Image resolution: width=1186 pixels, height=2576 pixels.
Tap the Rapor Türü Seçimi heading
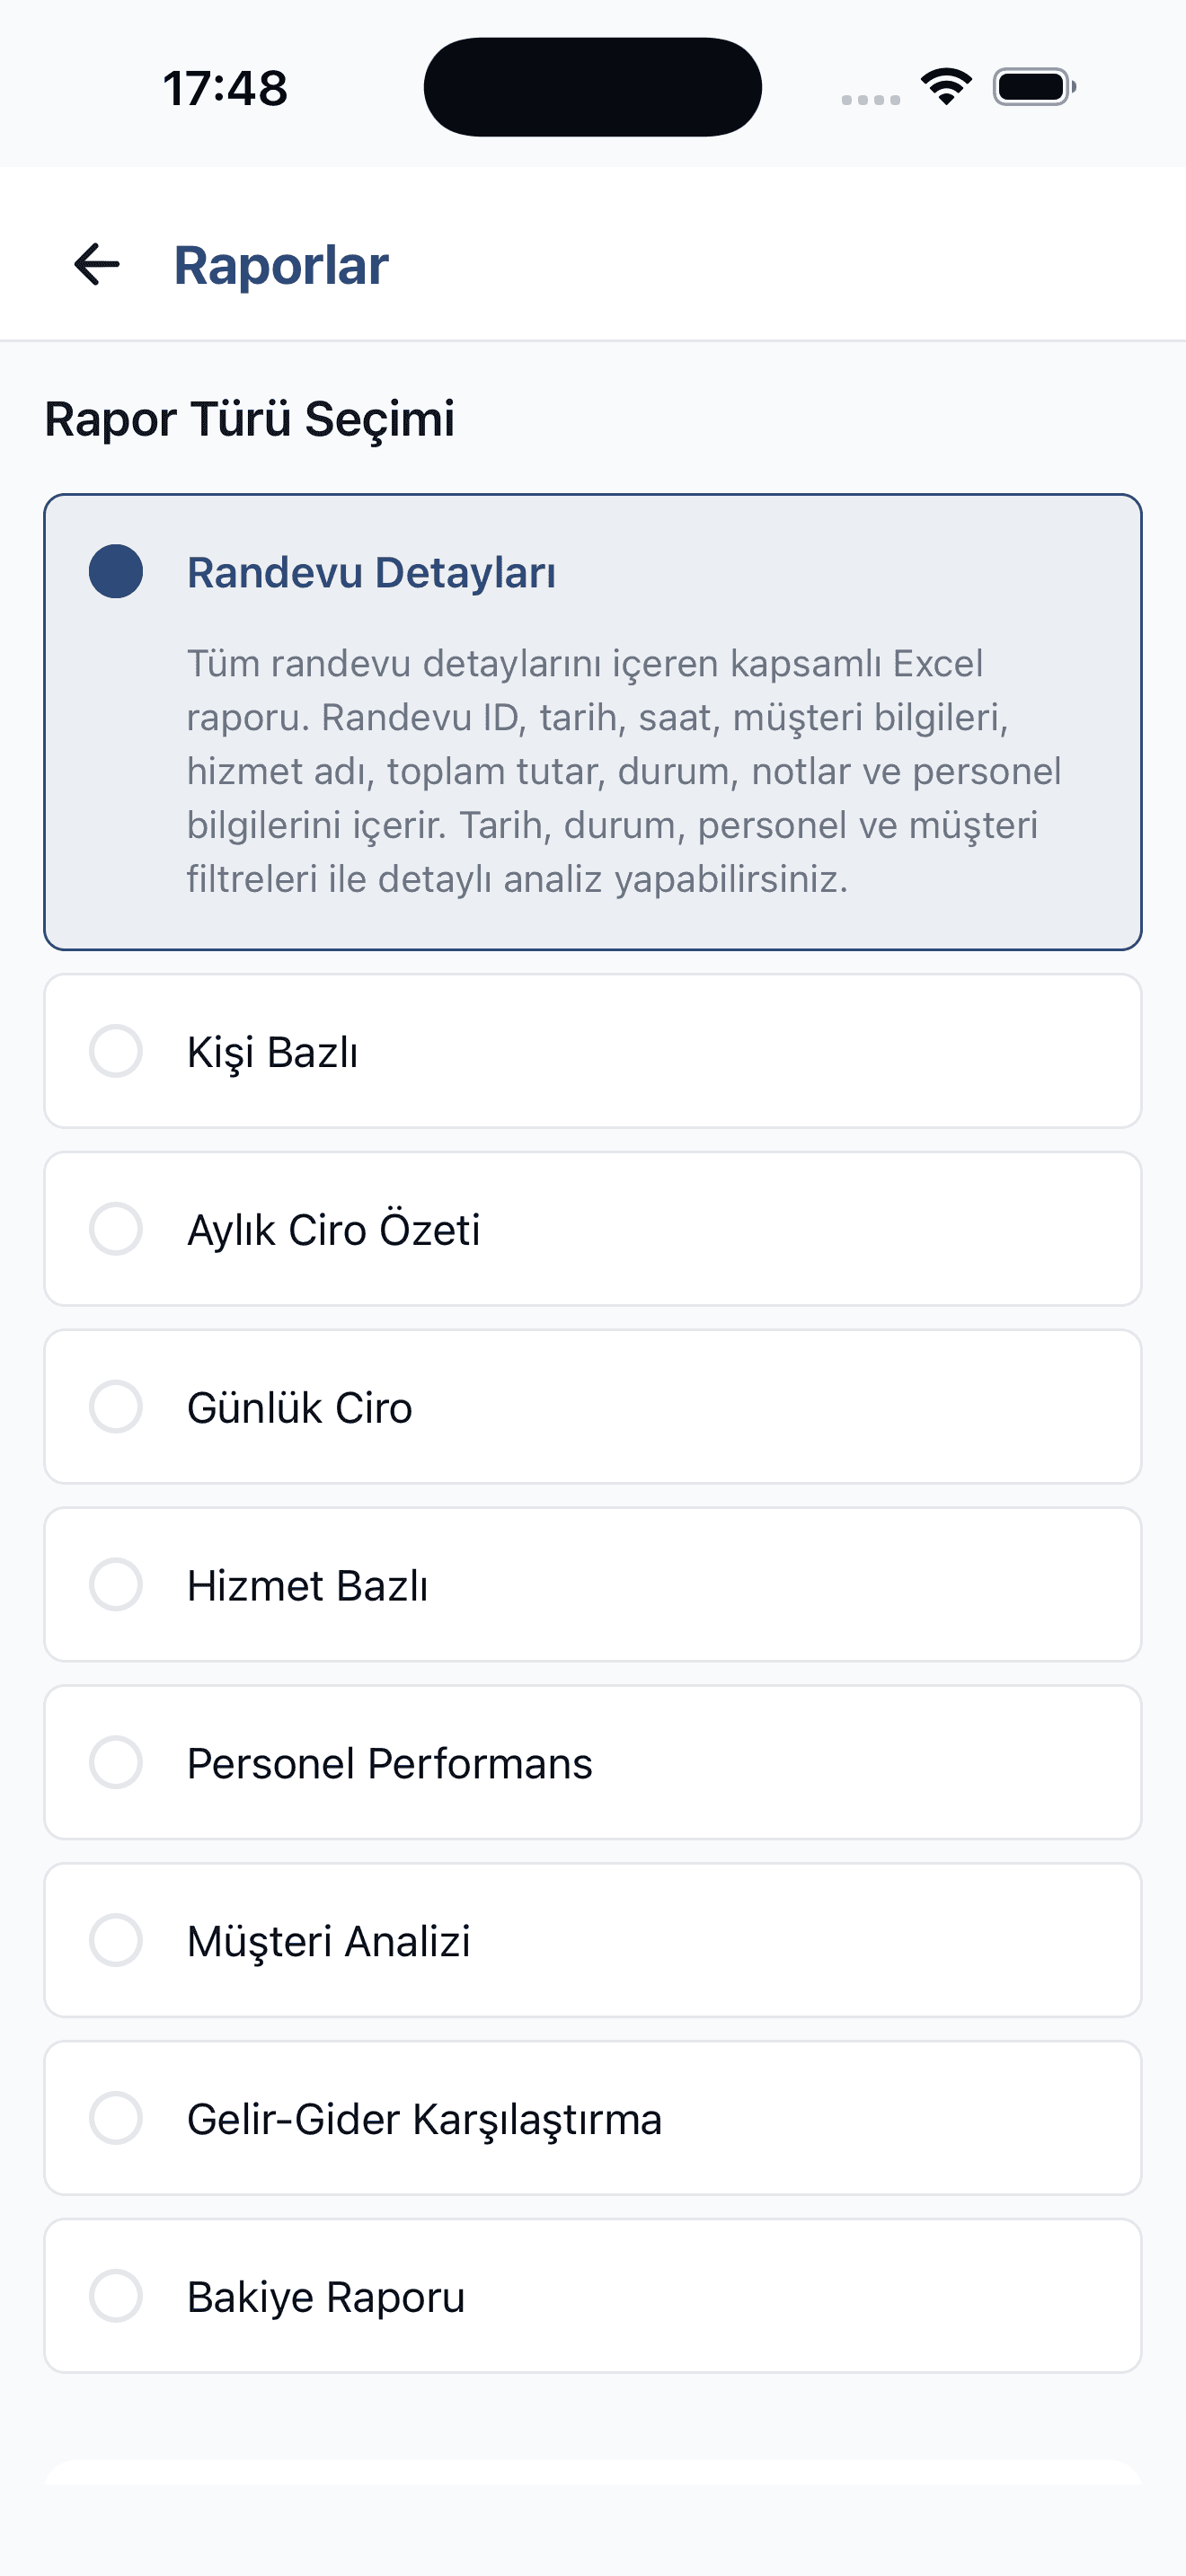tap(250, 419)
